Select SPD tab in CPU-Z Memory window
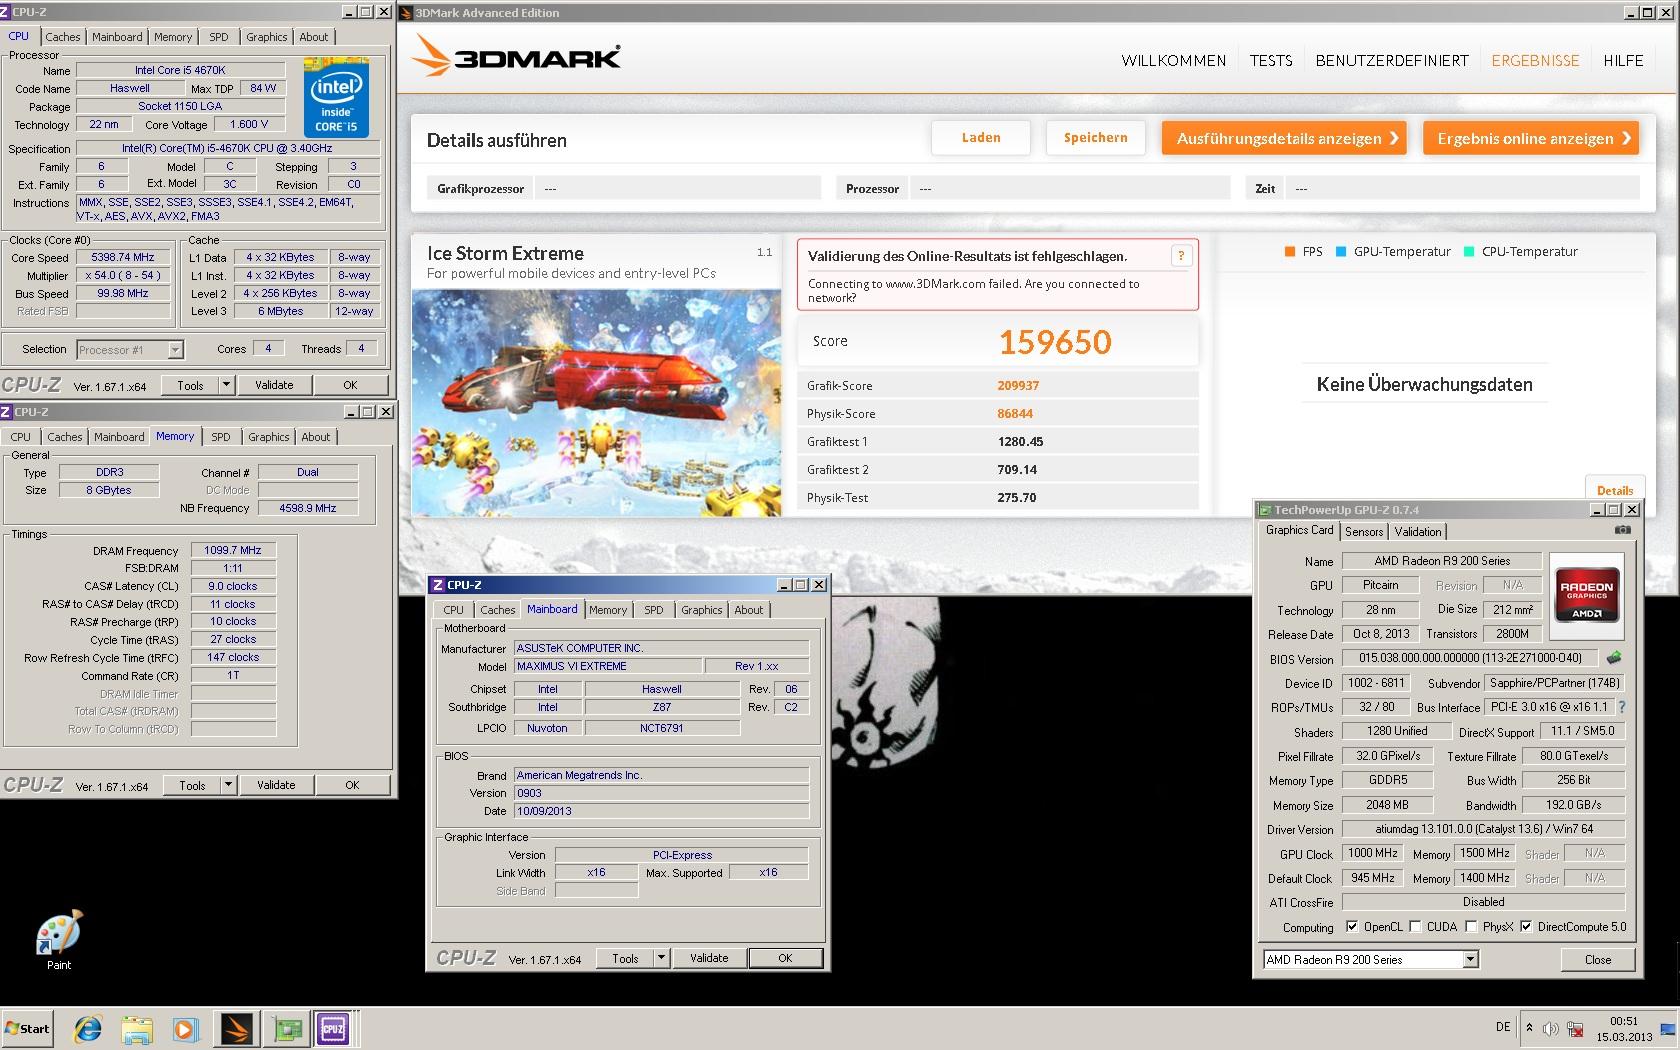This screenshot has height=1050, width=1680. [221, 437]
